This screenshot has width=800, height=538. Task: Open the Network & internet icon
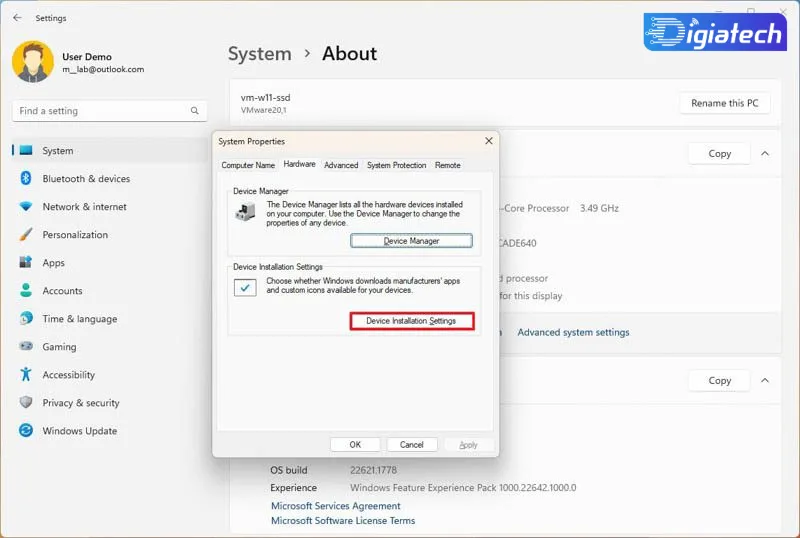point(26,206)
